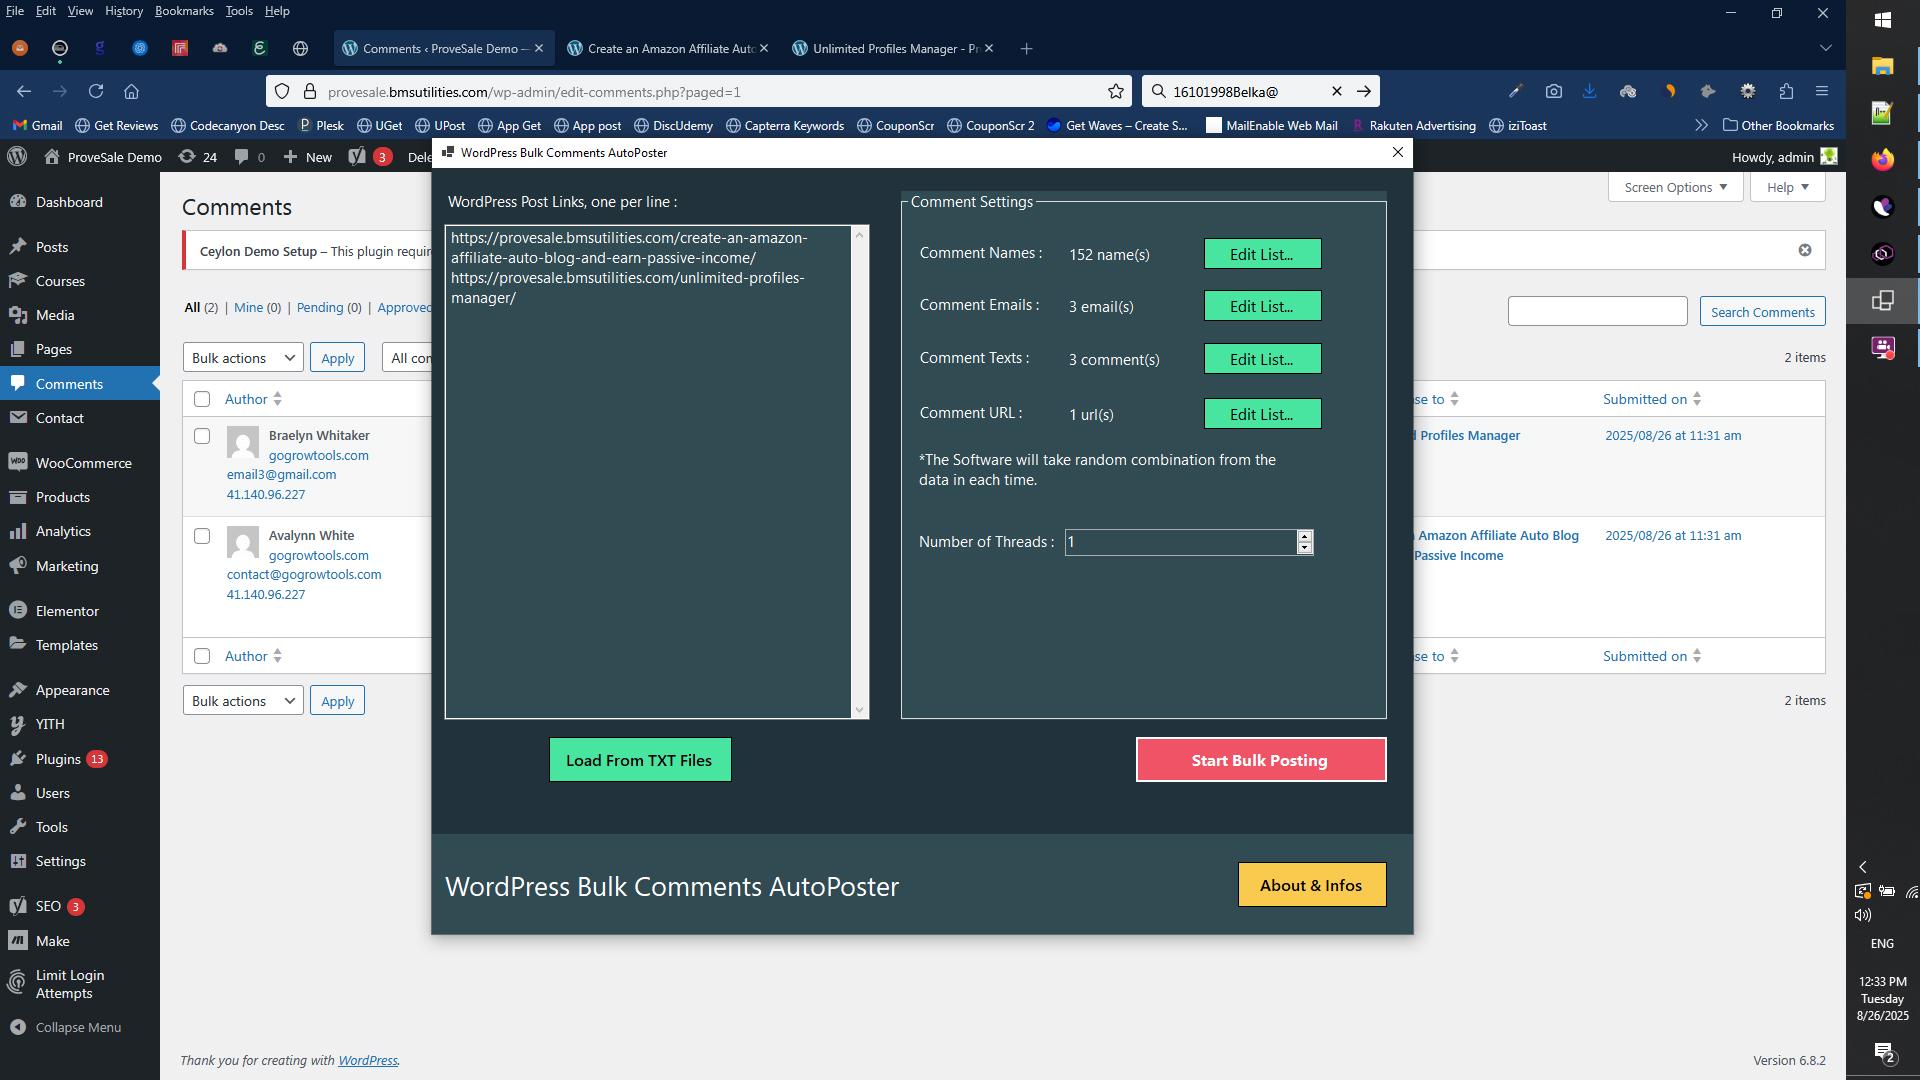Open the updates icon showing 24
Image resolution: width=1920 pixels, height=1080 pixels.
[197, 157]
